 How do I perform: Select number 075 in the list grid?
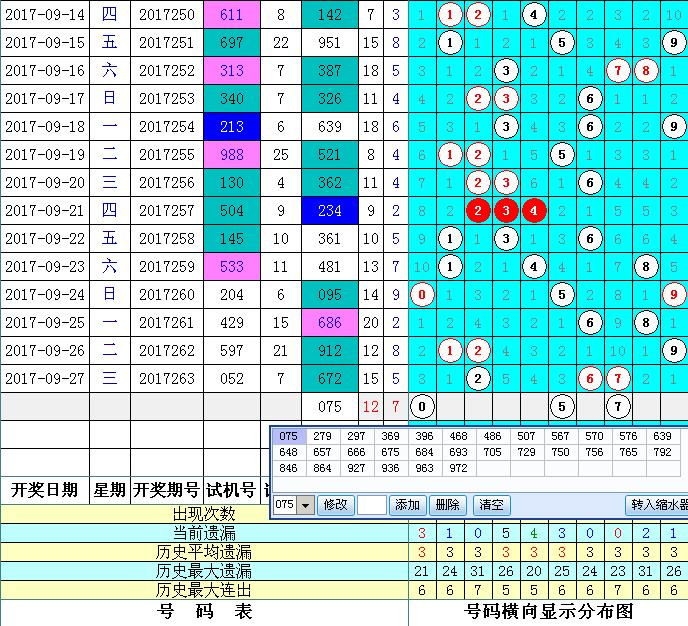288,436
